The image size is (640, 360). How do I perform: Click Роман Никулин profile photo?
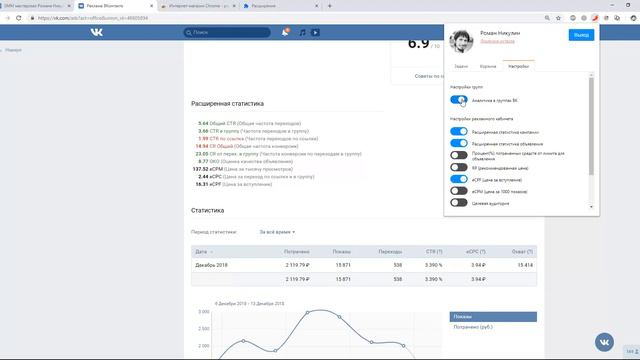click(x=461, y=41)
